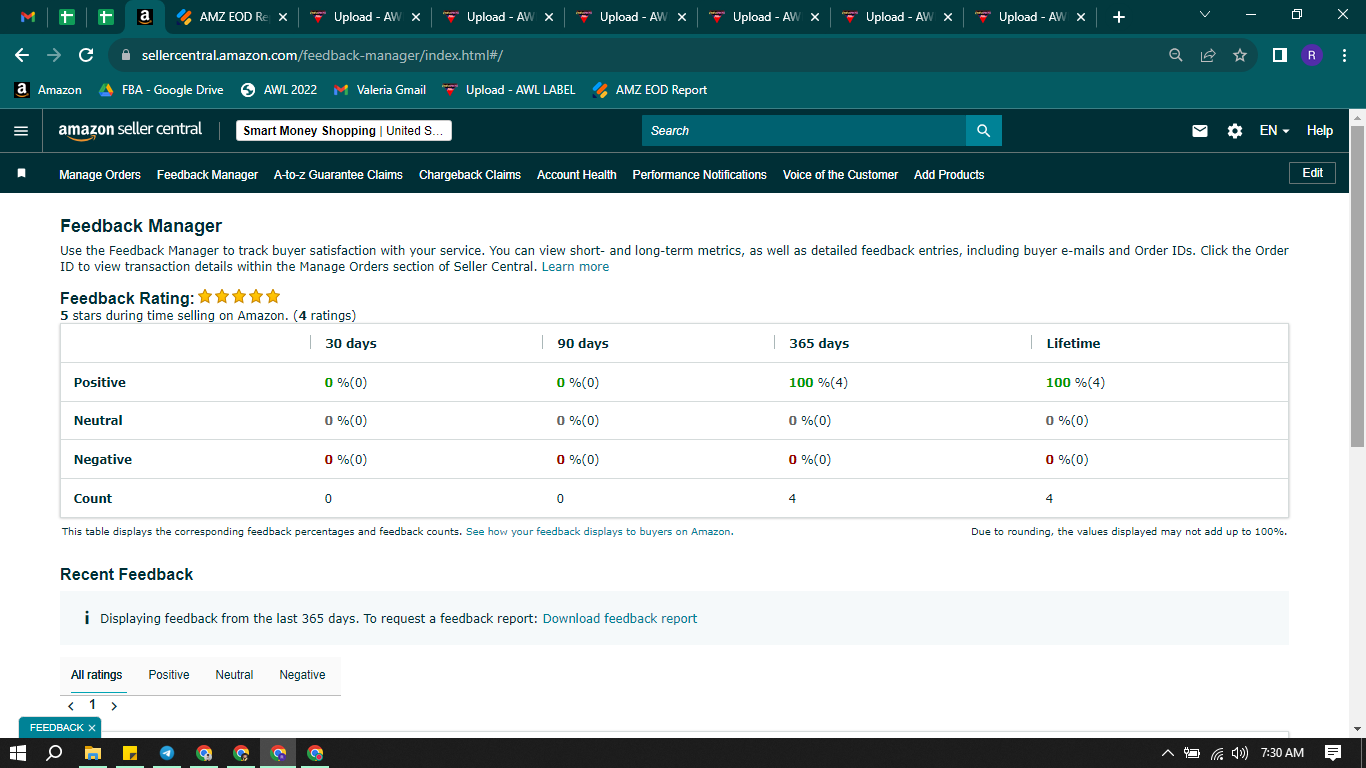1366x768 pixels.
Task: Bookmark this page with the star
Action: [x=1240, y=55]
